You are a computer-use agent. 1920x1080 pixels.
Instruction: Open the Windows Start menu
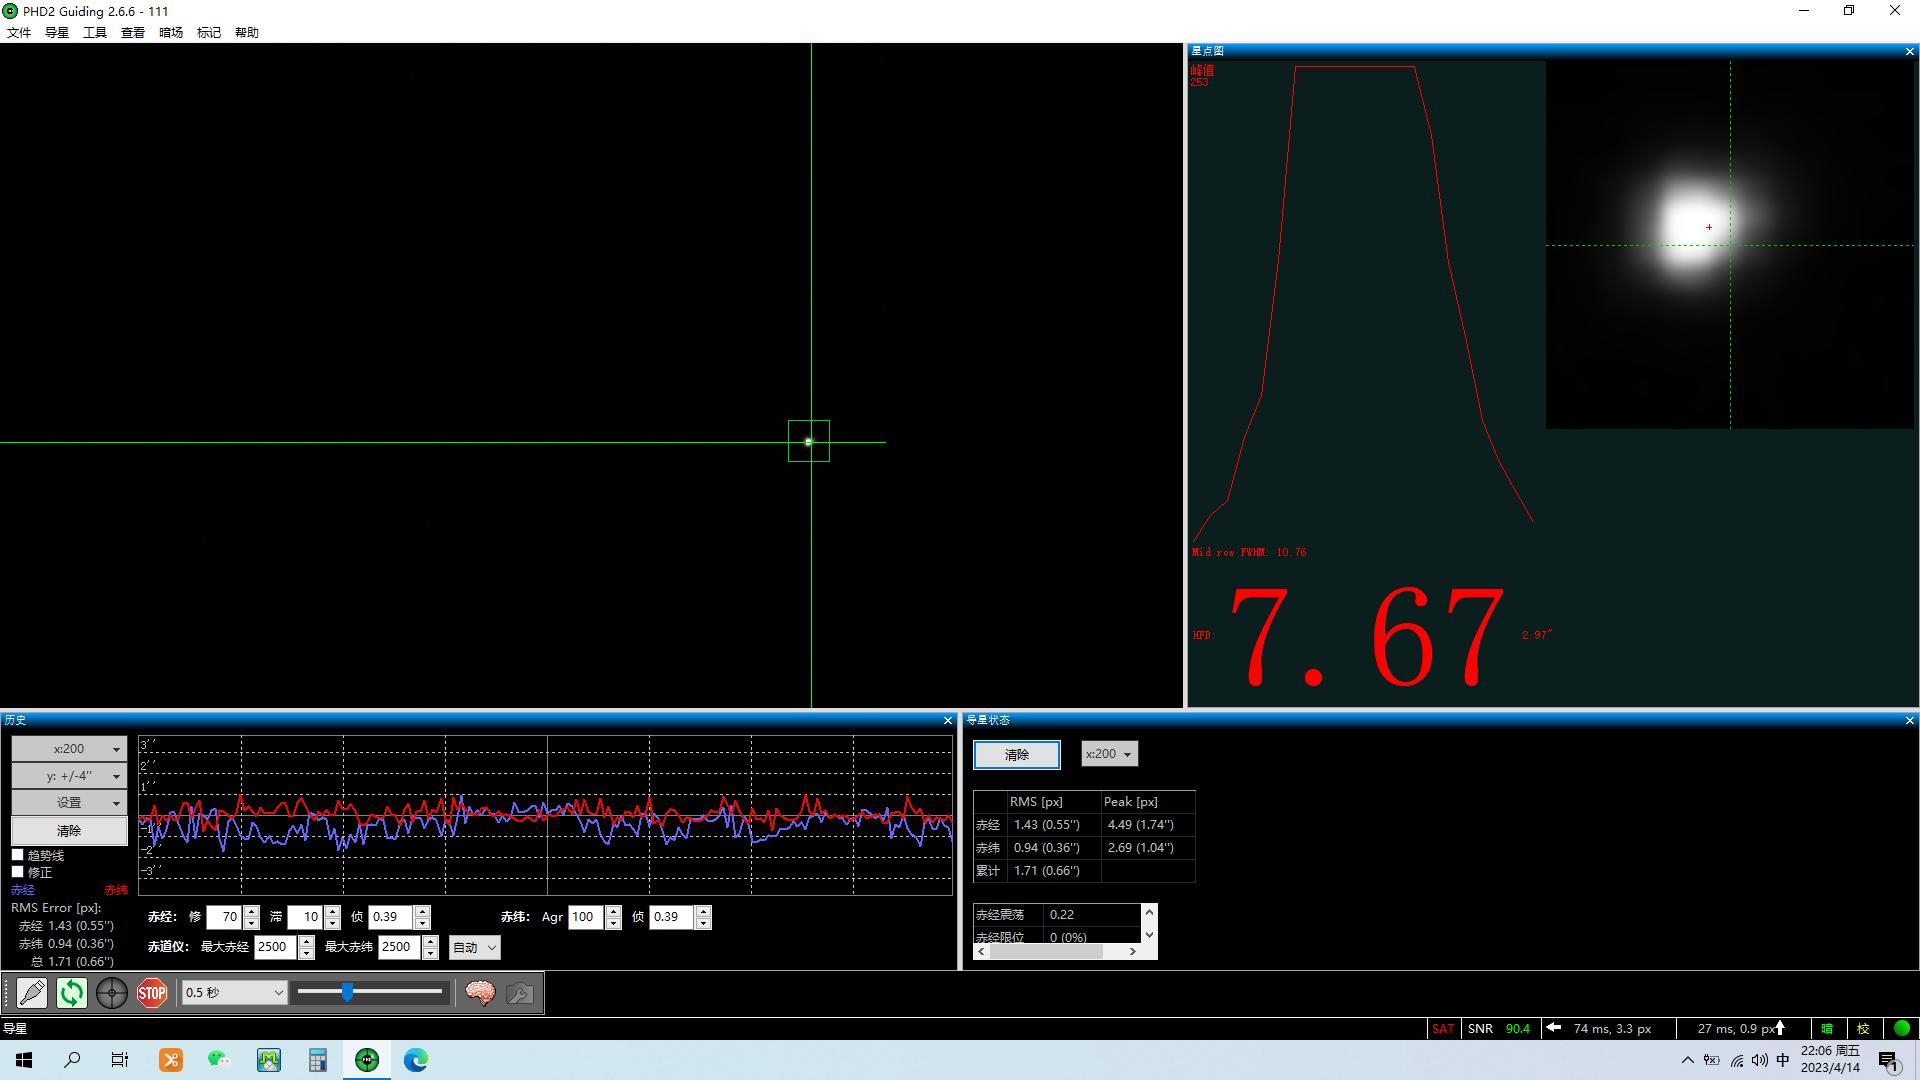click(24, 1060)
